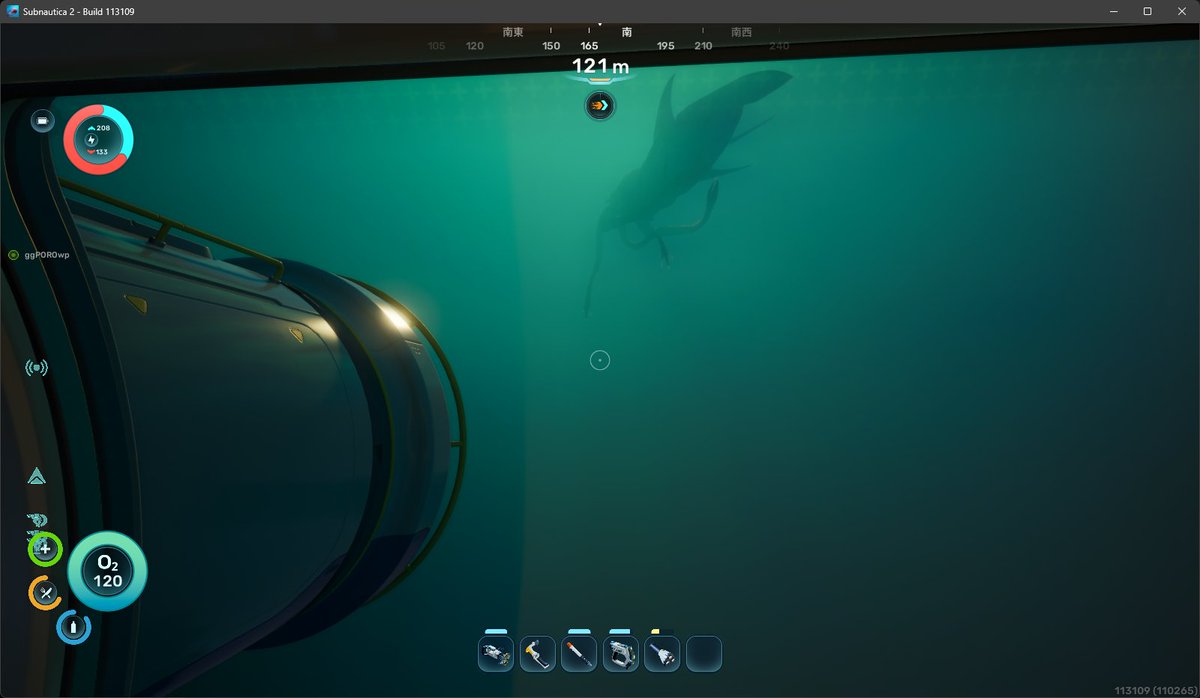Select the third hotbar slot with the flare

[579, 654]
